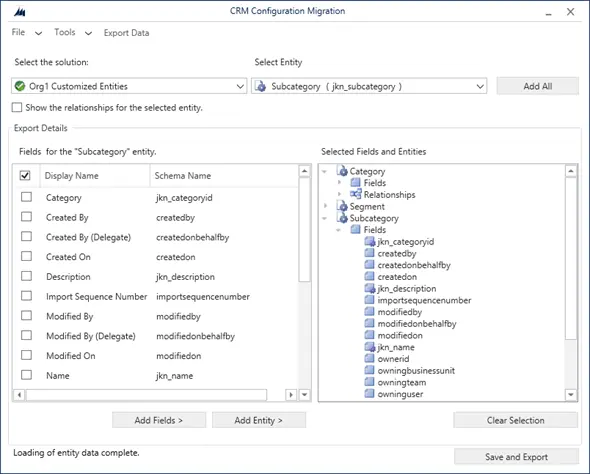Viewport: 590px width, 474px height.
Task: Click the Export Data menu label
Action: click(x=126, y=33)
